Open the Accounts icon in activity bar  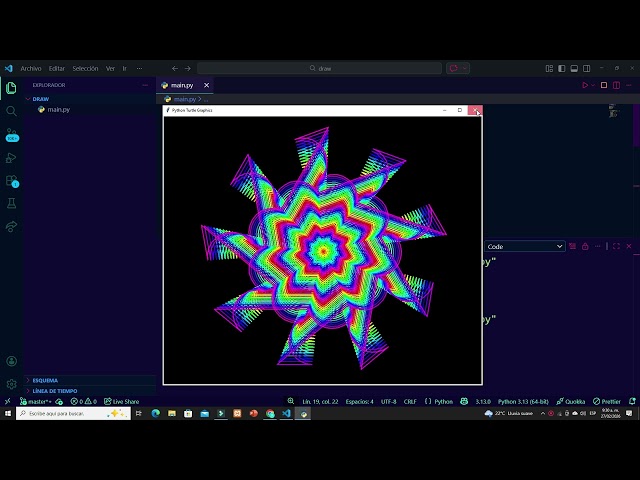coord(12,361)
